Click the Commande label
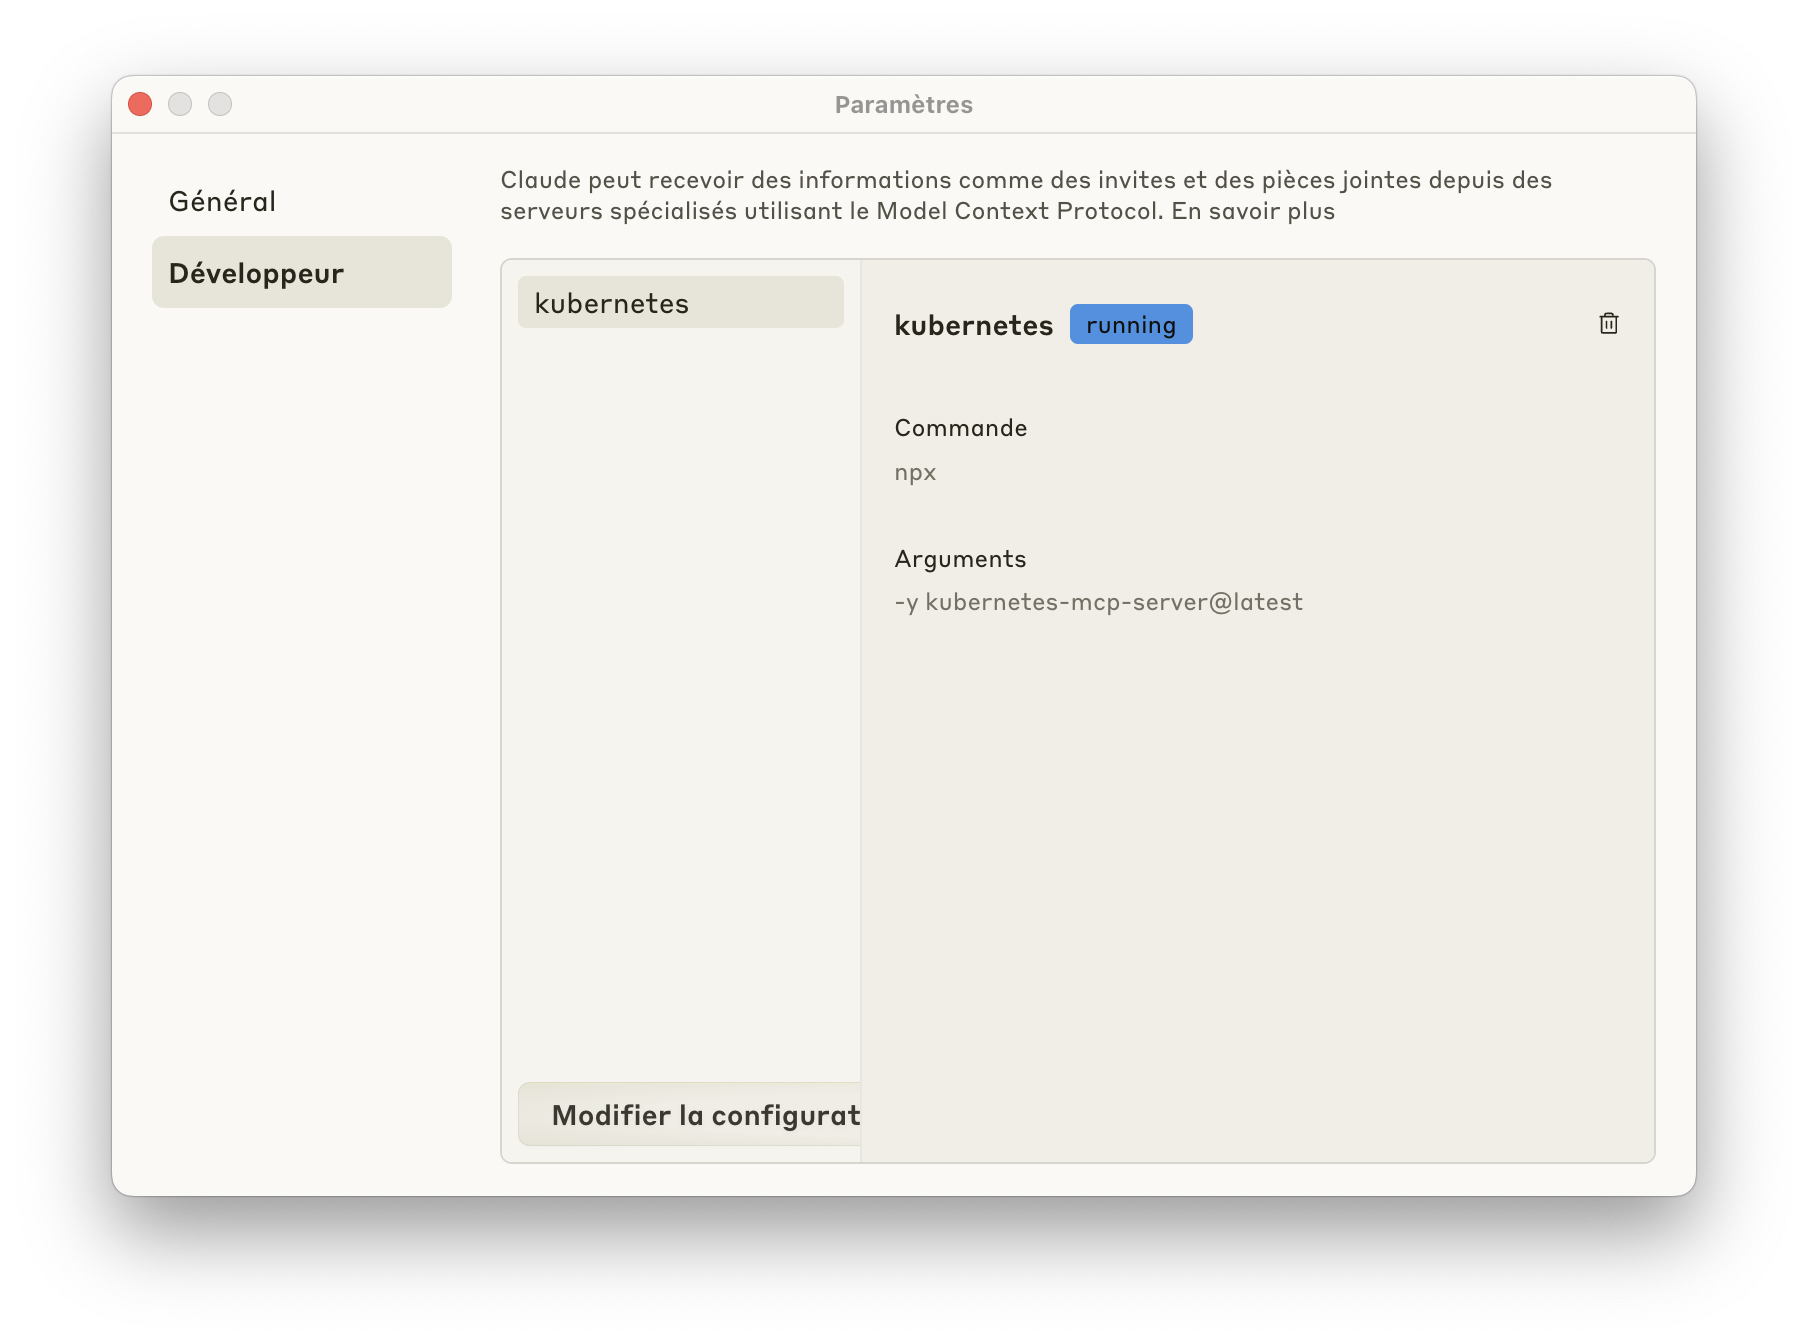Screen dimensions: 1808x1344 (x=960, y=428)
